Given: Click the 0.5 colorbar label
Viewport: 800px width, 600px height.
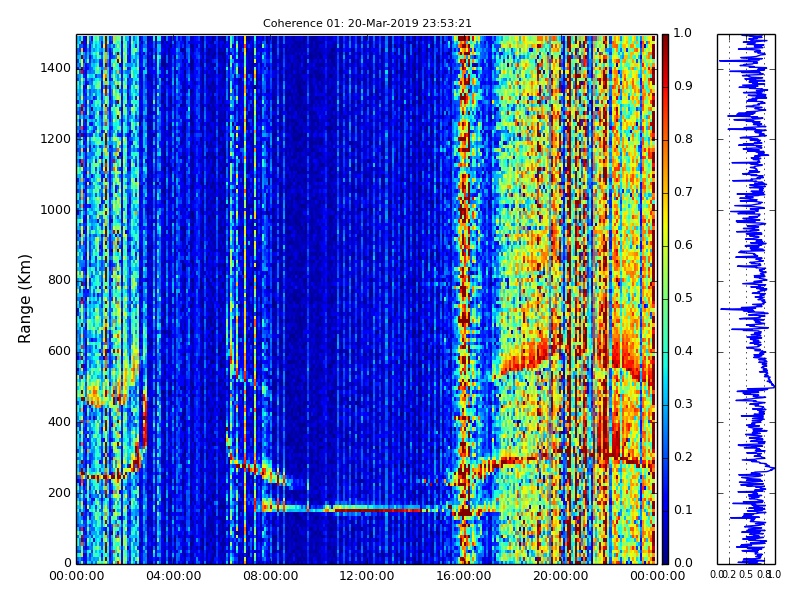Looking at the screenshot, I should [x=683, y=298].
